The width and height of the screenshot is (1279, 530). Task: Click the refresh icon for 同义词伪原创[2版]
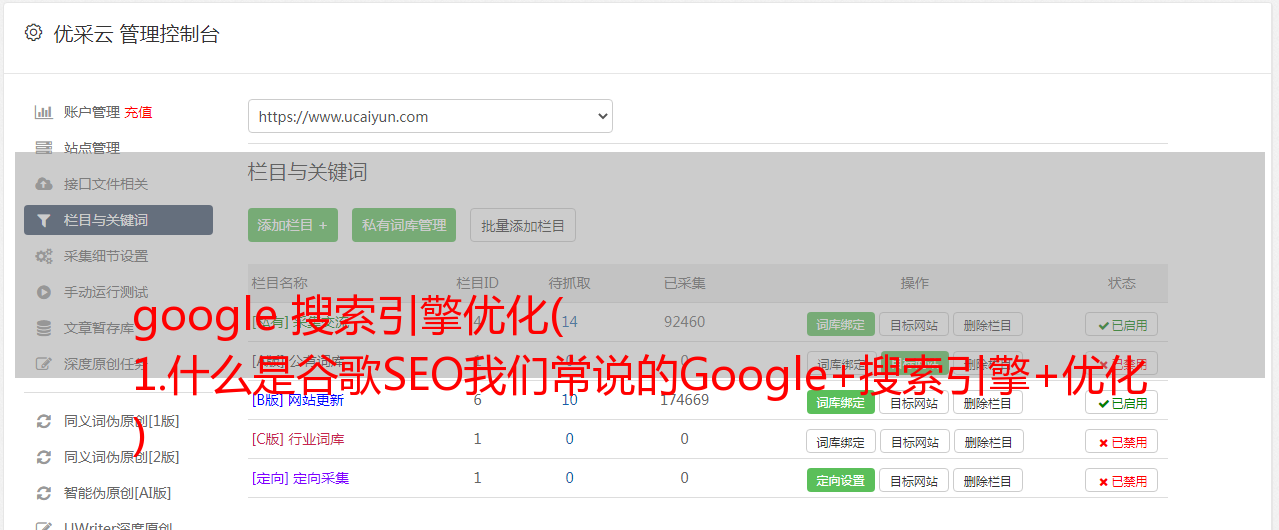pyautogui.click(x=43, y=457)
